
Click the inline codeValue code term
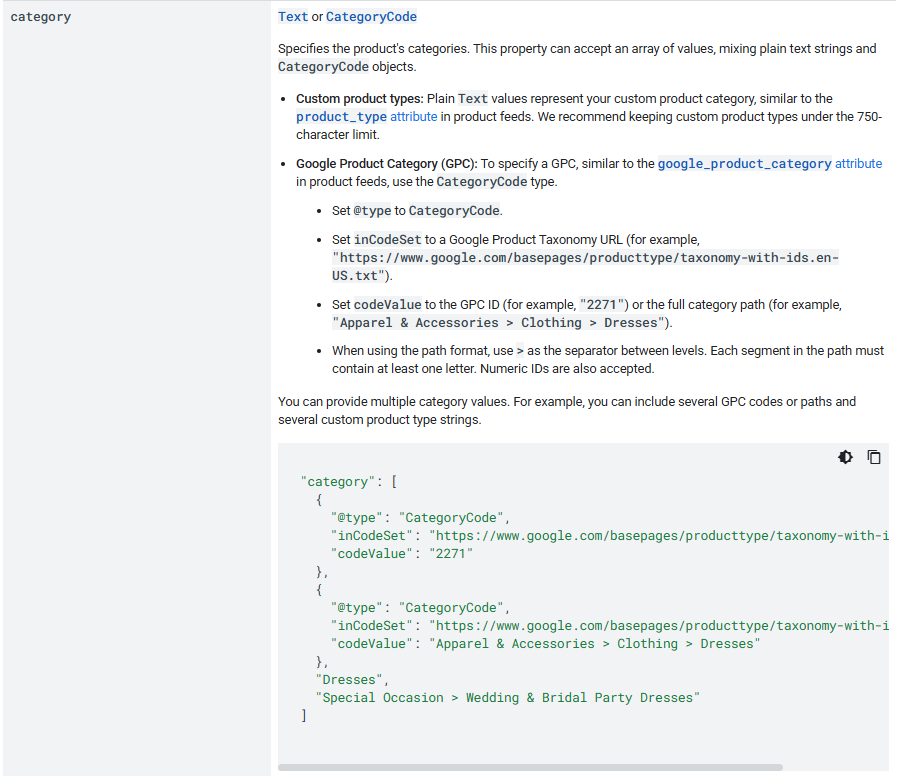point(387,305)
